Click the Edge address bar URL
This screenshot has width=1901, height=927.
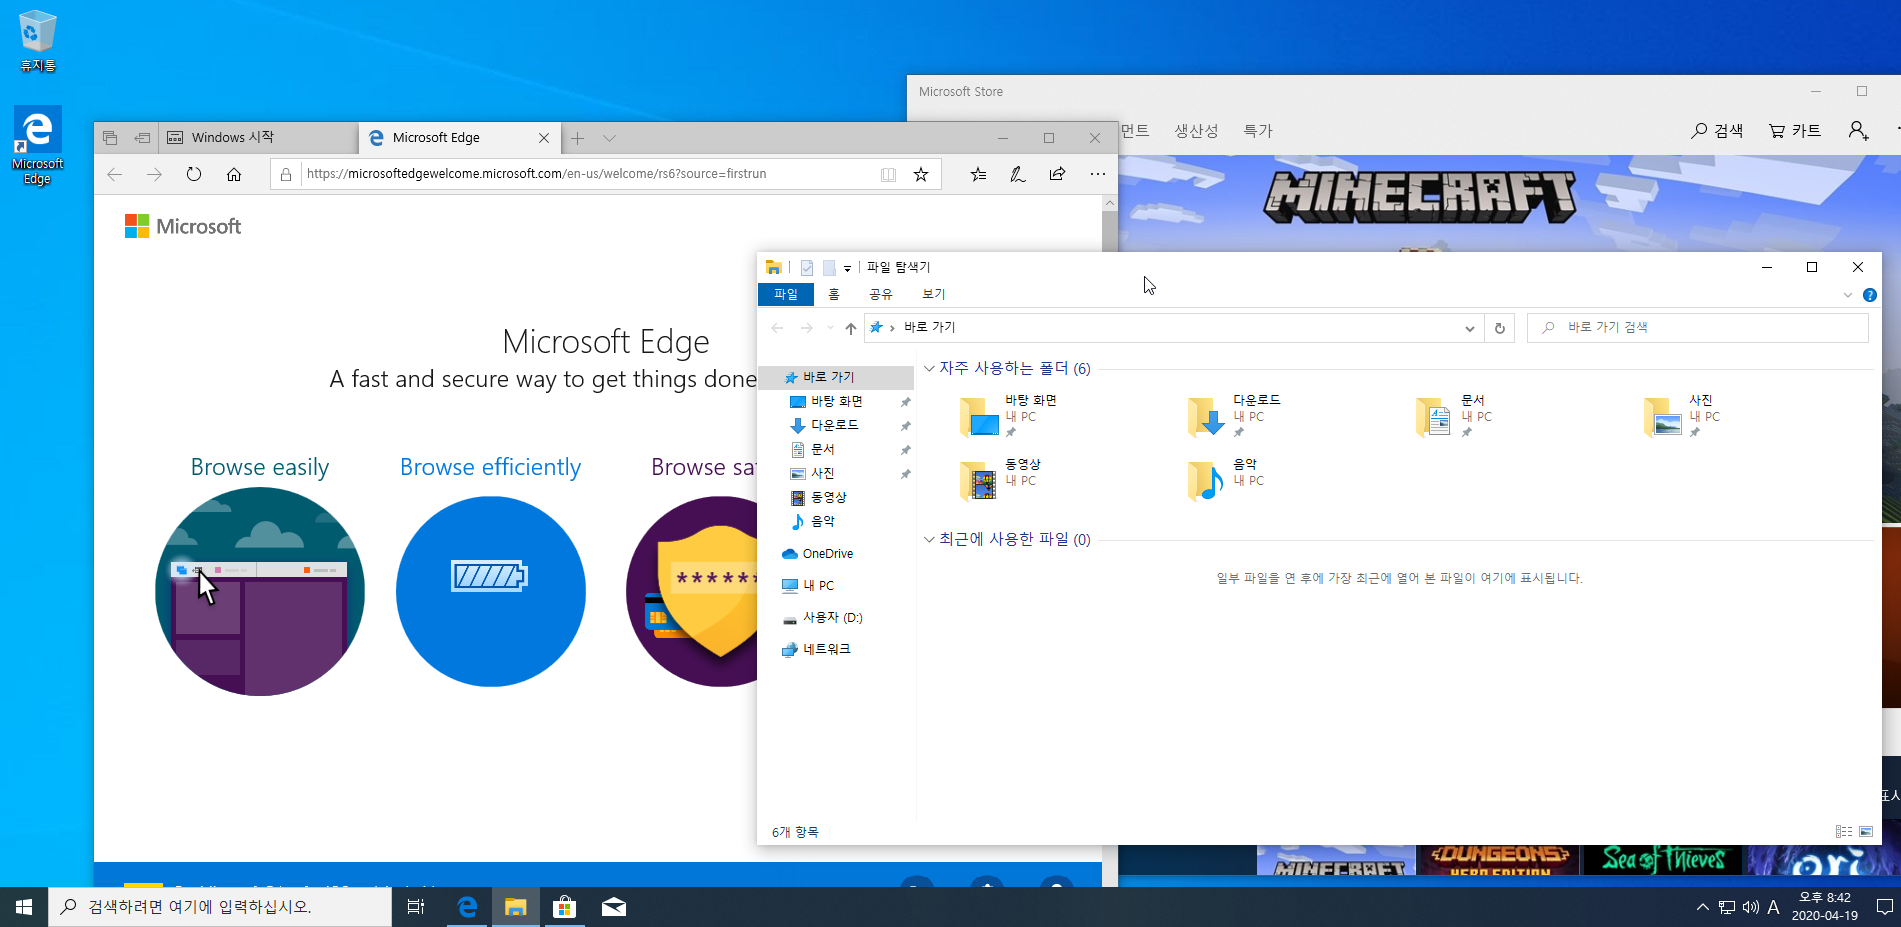pyautogui.click(x=536, y=174)
